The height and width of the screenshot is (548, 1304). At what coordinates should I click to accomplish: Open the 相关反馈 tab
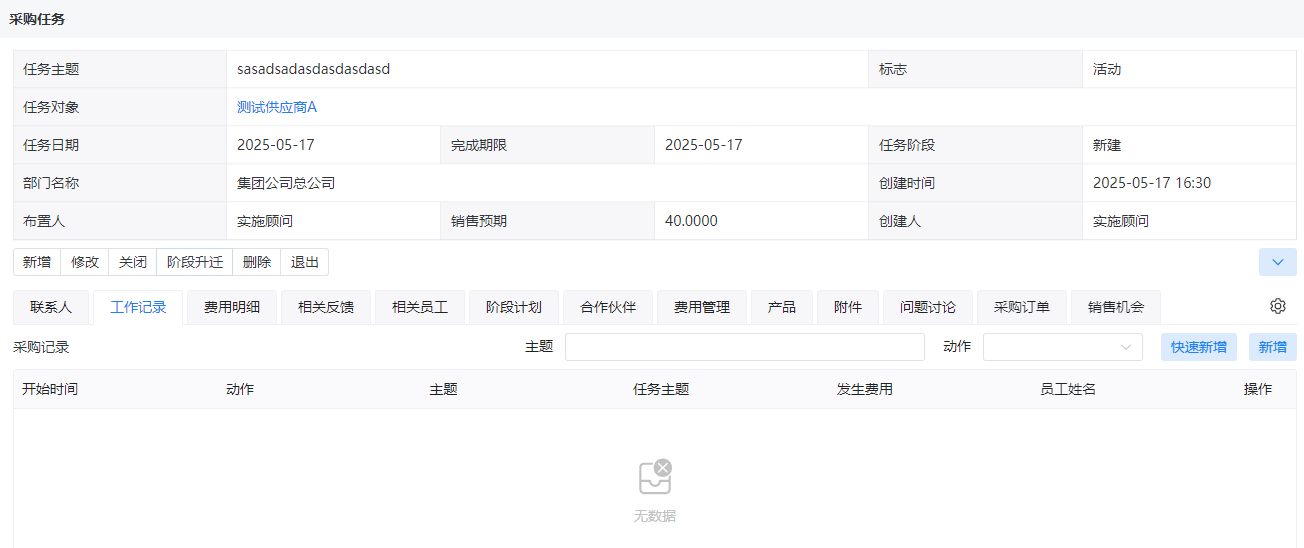[x=326, y=307]
